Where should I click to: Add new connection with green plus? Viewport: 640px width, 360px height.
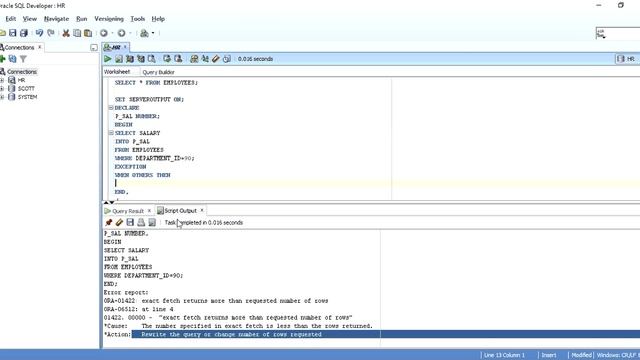2,59
